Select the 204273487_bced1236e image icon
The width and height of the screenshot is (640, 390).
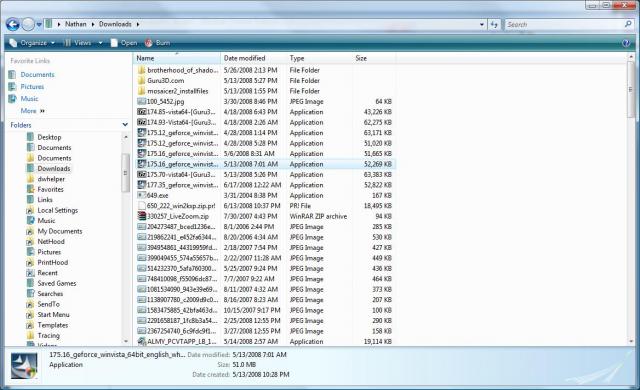tap(142, 227)
